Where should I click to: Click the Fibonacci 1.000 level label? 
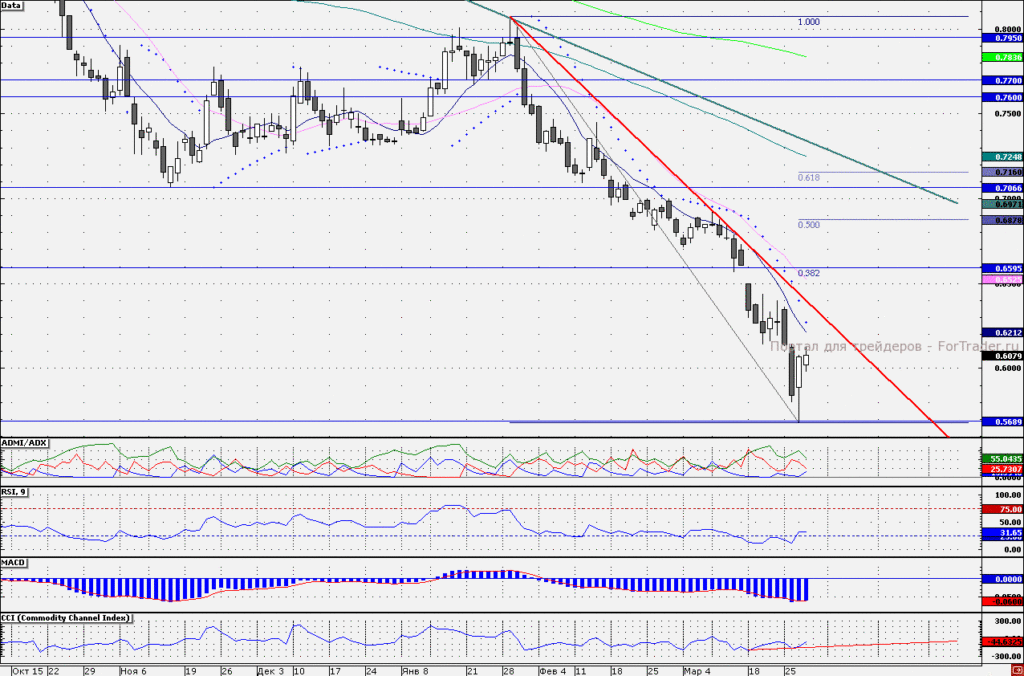808,22
